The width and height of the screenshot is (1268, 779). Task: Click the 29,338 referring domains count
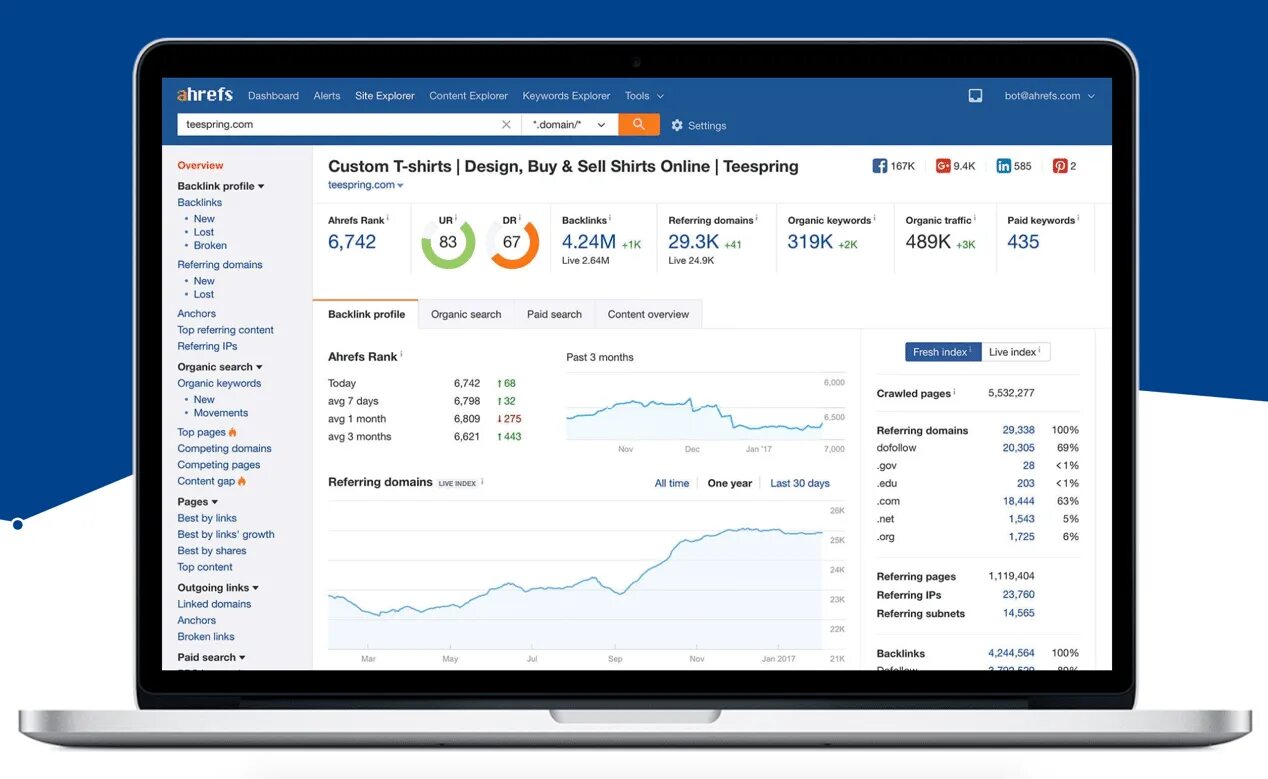click(x=1018, y=430)
